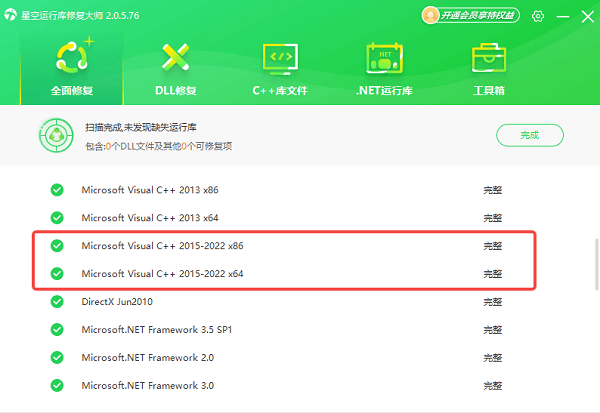600x413 pixels.
Task: Click the 包含:0个DLL文件 summary line
Action: pos(158,146)
